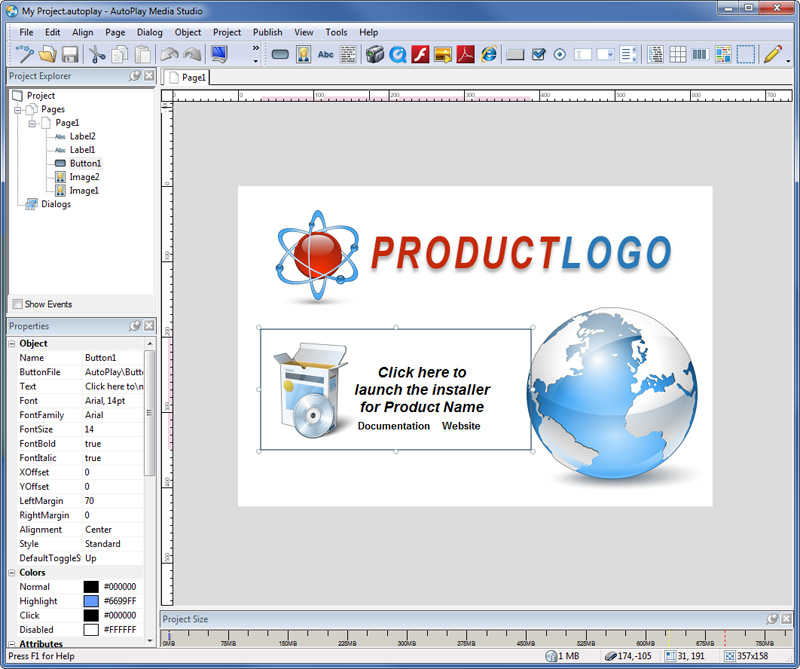
Task: Insert a new Flash object
Action: [420, 54]
